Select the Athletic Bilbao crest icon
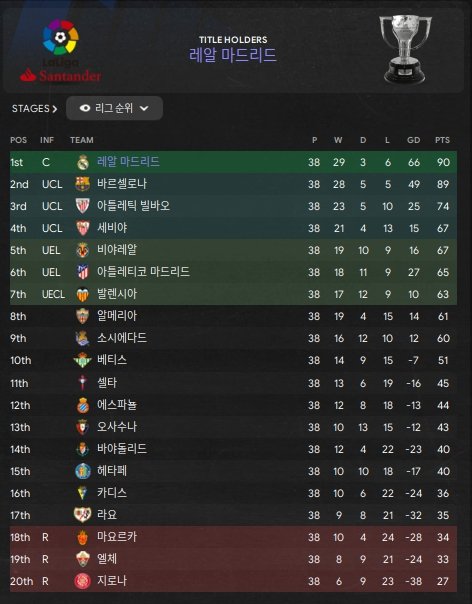The image size is (472, 604). click(x=83, y=206)
